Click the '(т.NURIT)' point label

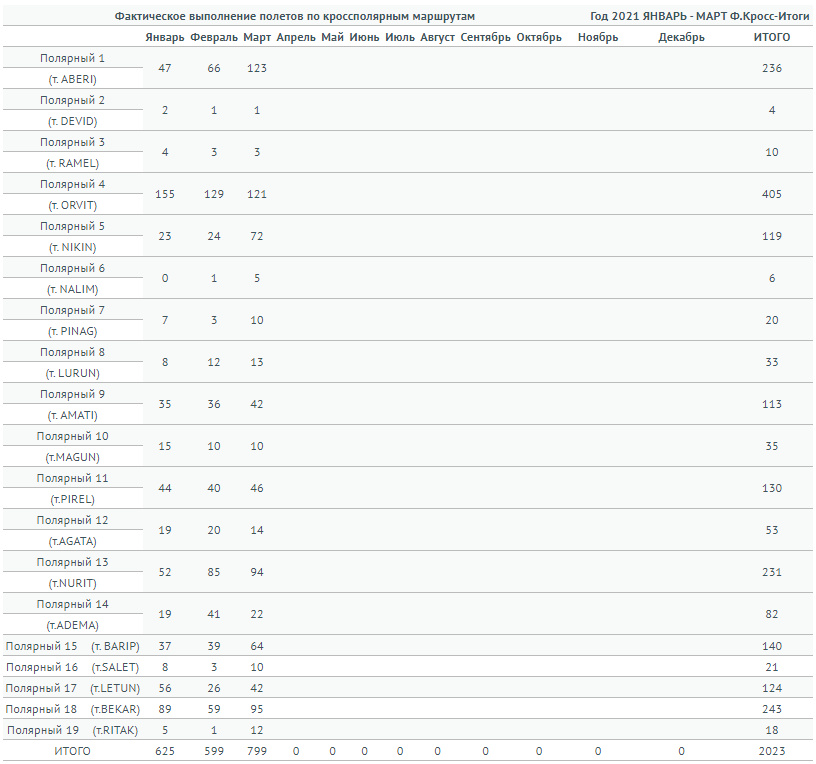tap(72, 584)
